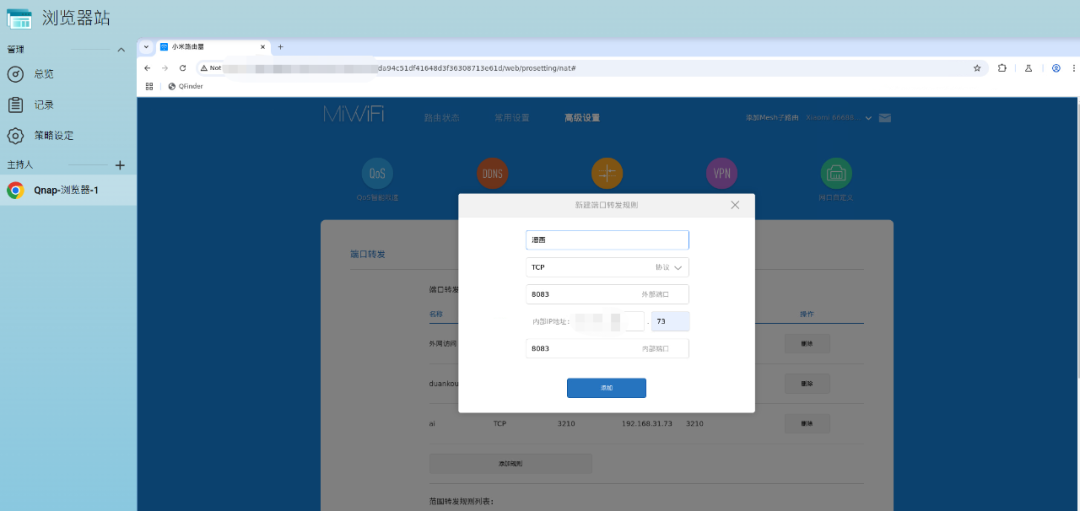Image resolution: width=1080 pixels, height=511 pixels.
Task: Open the QFinder bookmark link
Action: pos(186,86)
